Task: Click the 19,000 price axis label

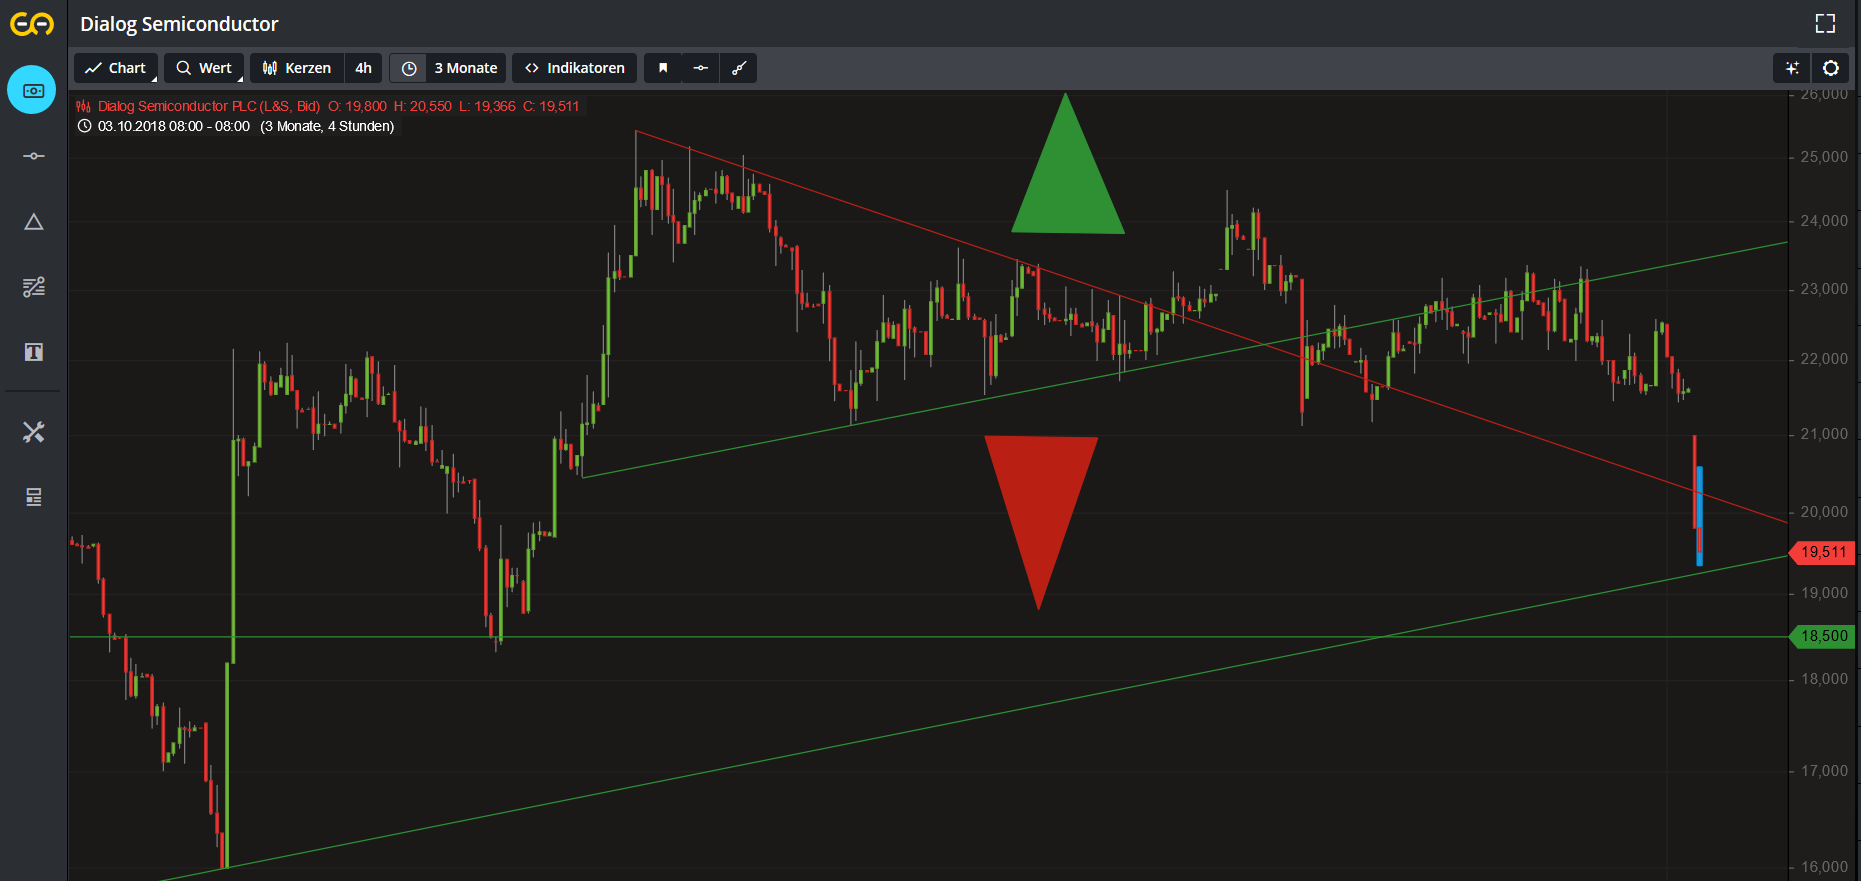Action: click(1824, 593)
